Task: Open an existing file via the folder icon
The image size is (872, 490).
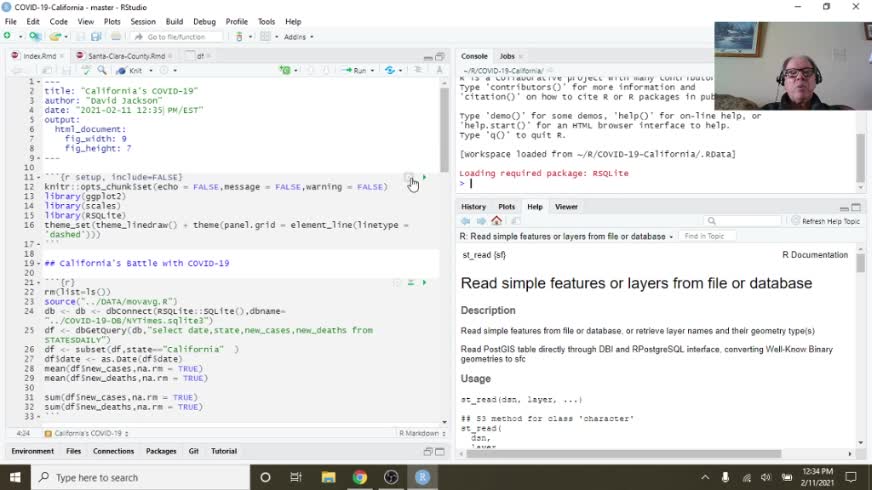Action: 54,37
